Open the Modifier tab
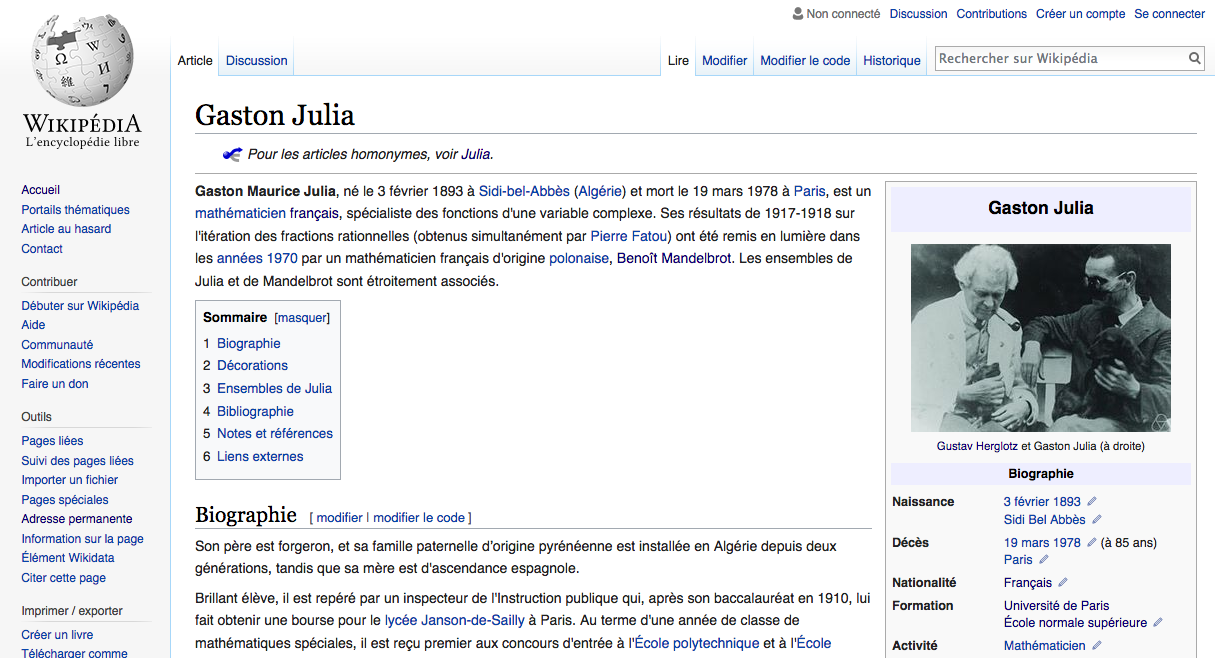This screenshot has width=1215, height=658. (725, 61)
